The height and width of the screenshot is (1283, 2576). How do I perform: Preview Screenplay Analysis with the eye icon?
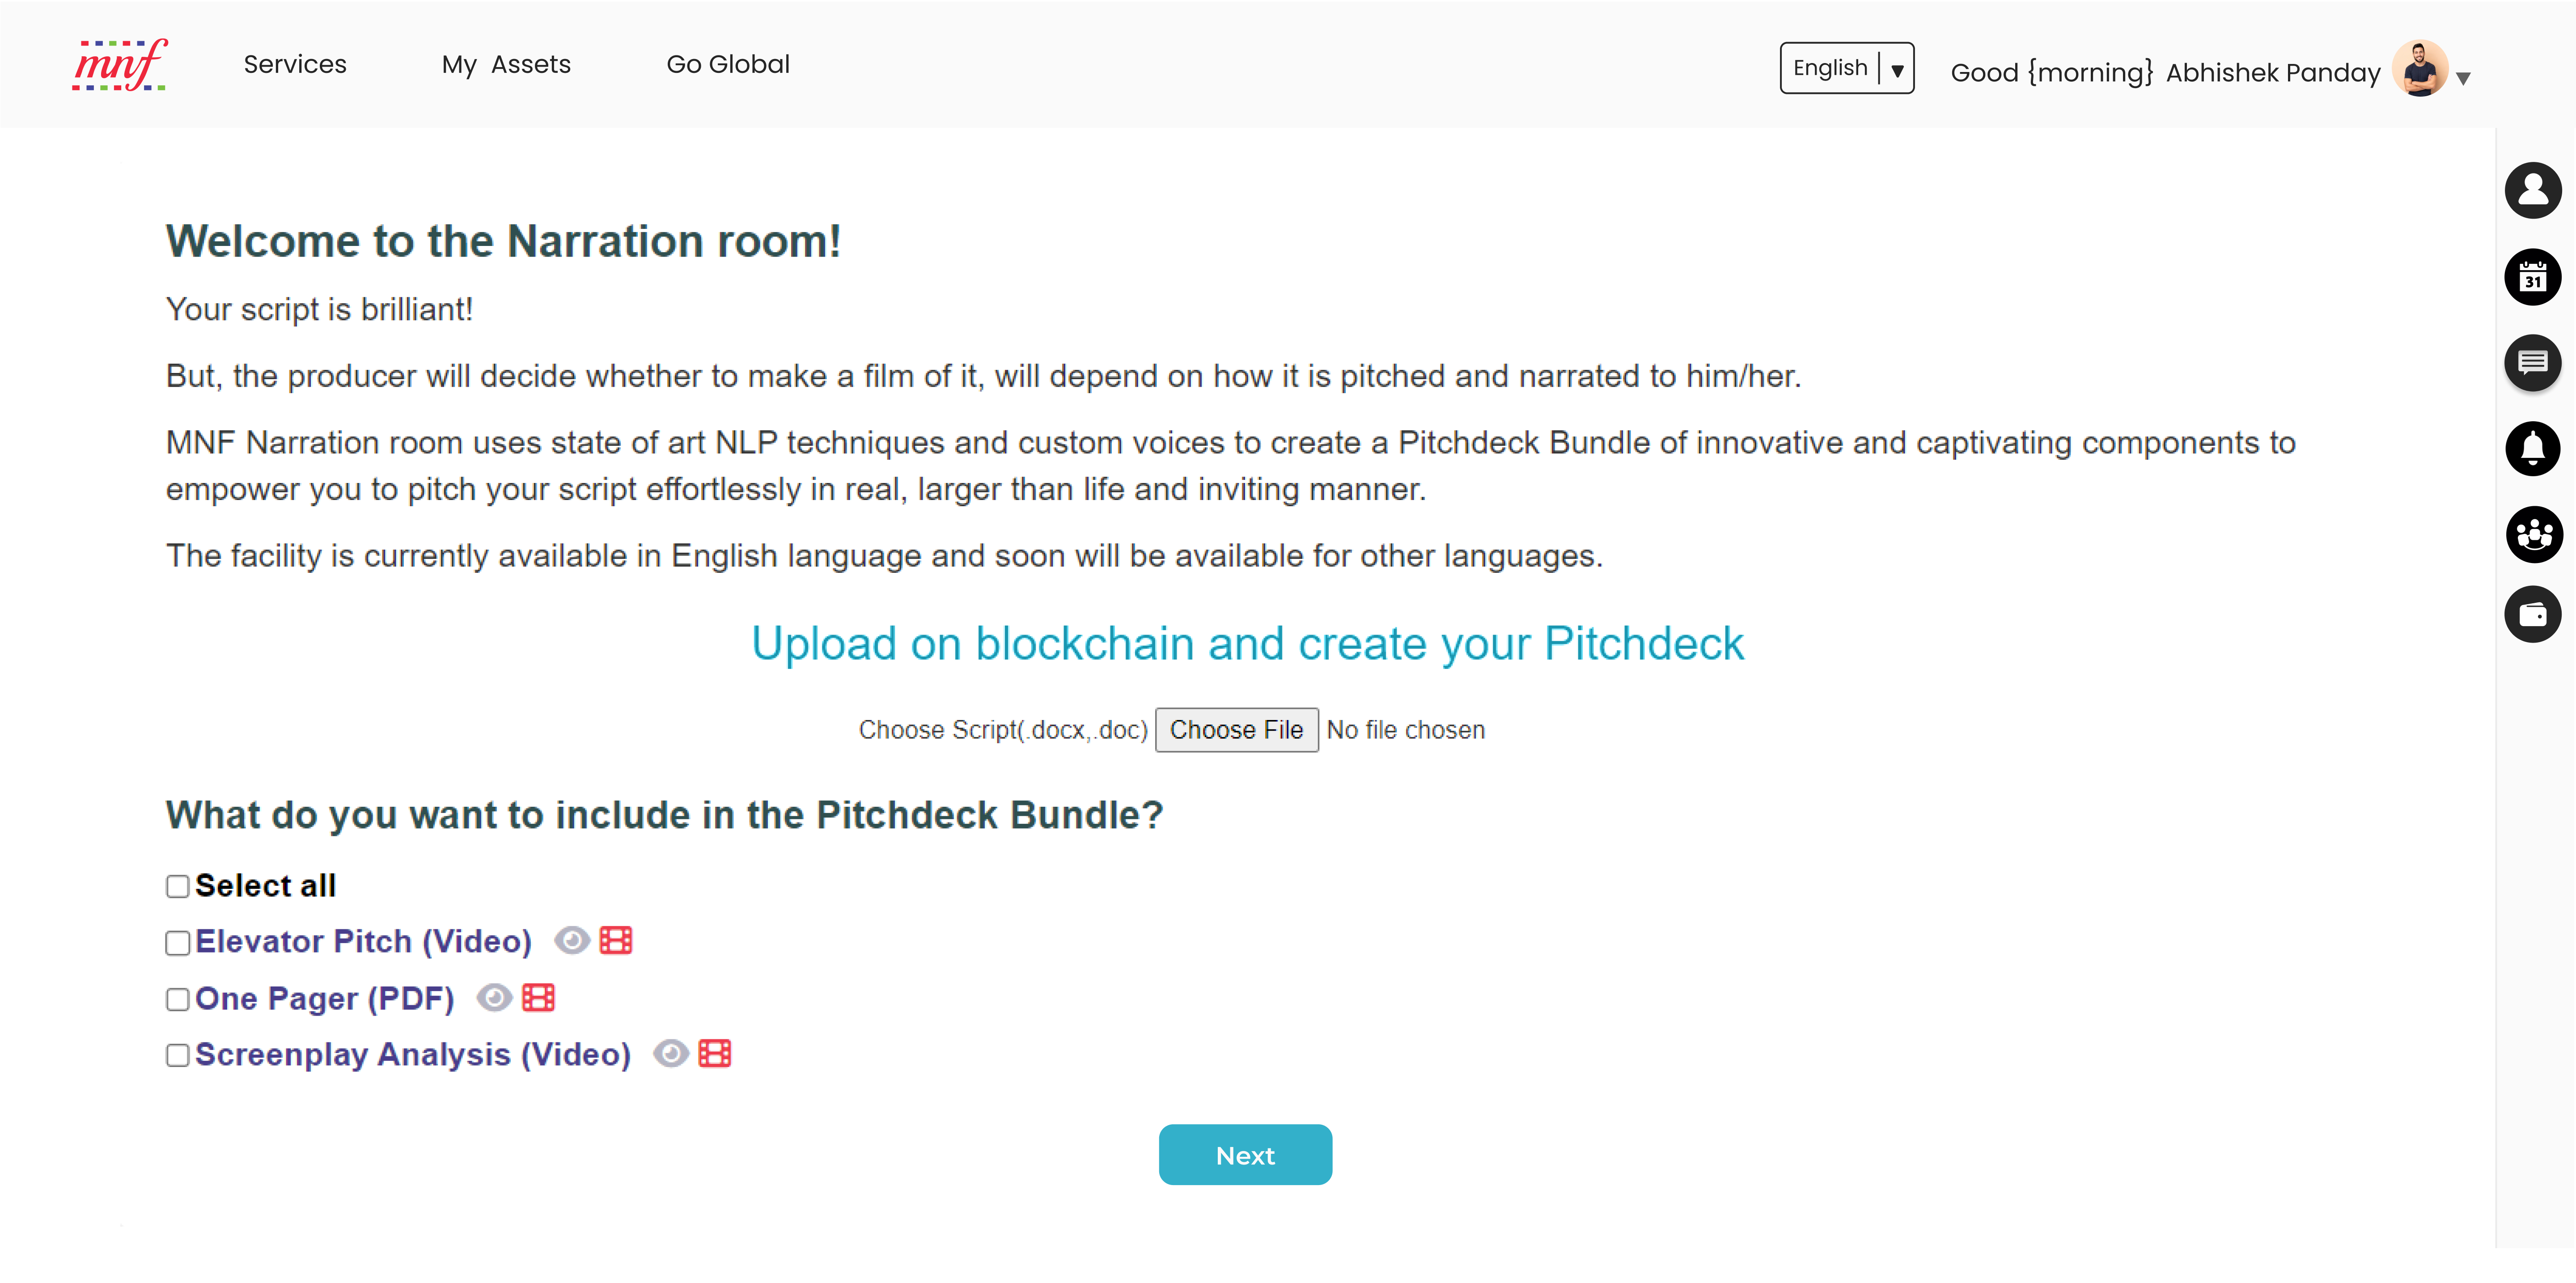click(671, 1054)
